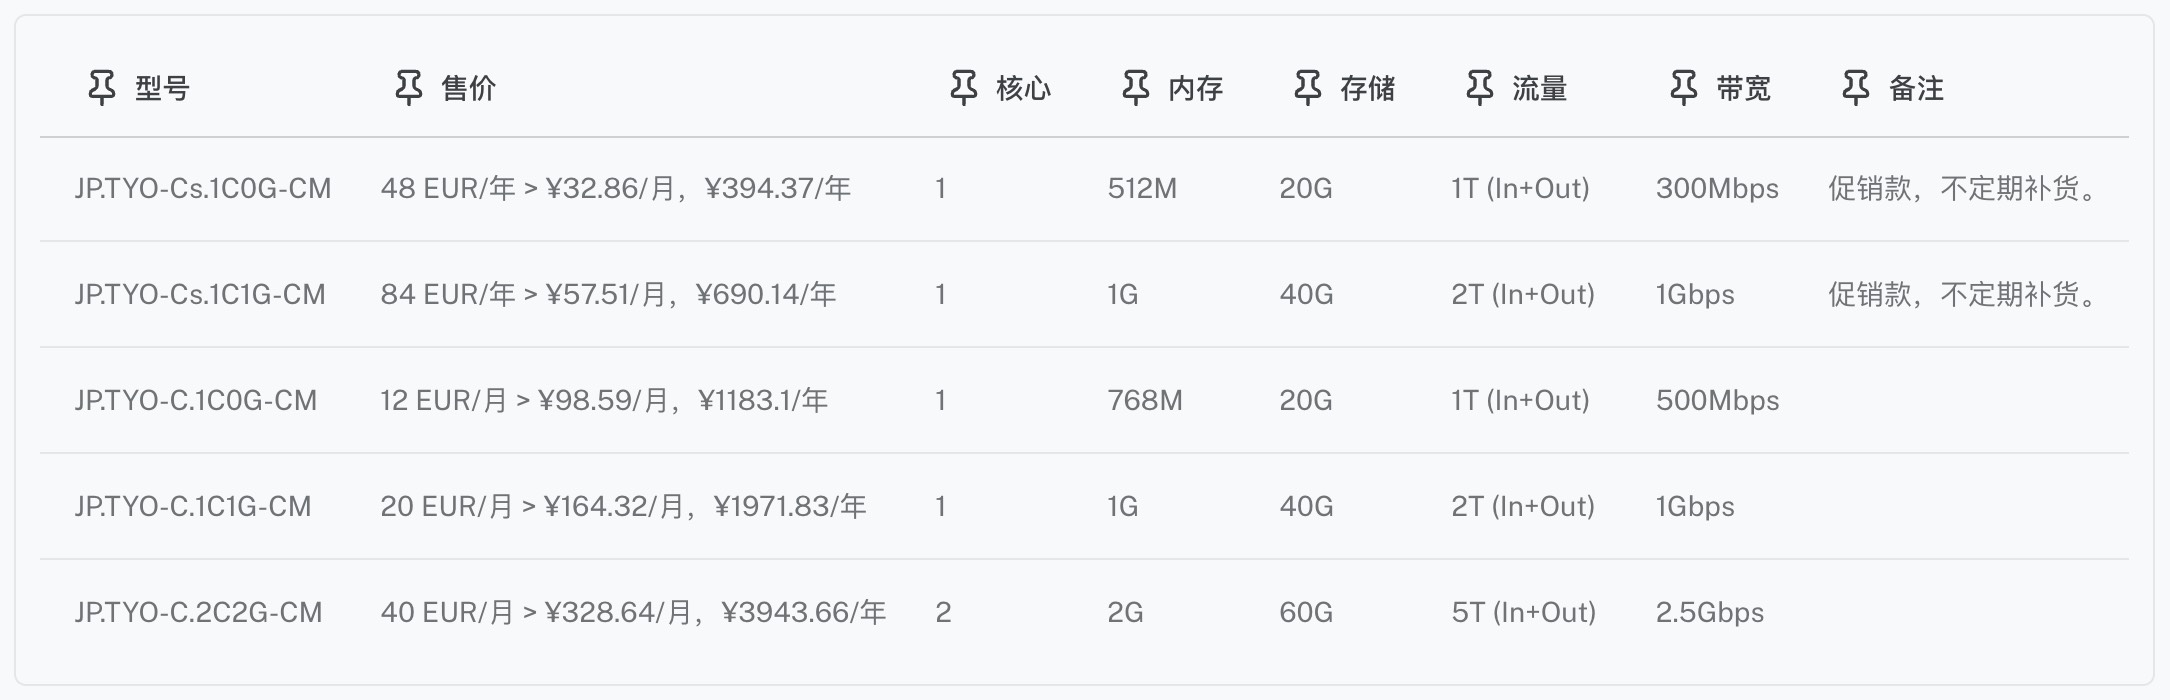2170x700 pixels.
Task: Click the pin icon next to 带宽
Action: 1683,88
